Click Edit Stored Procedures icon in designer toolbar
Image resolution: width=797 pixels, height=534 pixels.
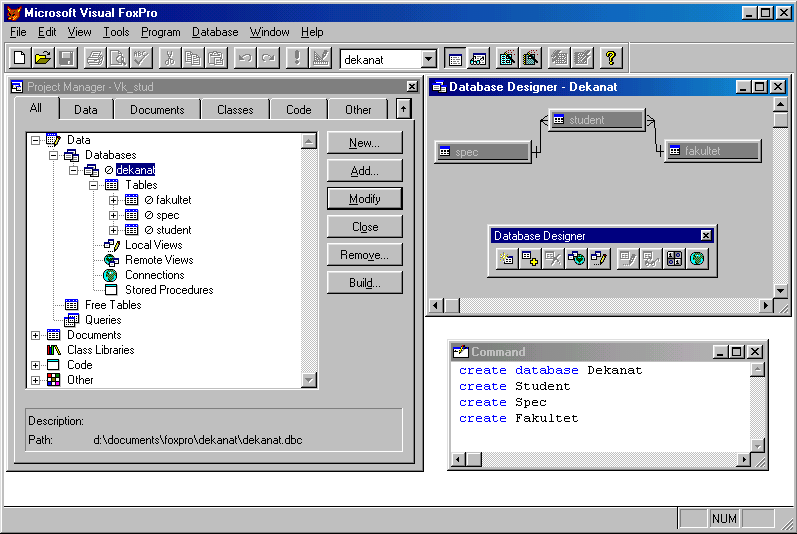pos(675,259)
